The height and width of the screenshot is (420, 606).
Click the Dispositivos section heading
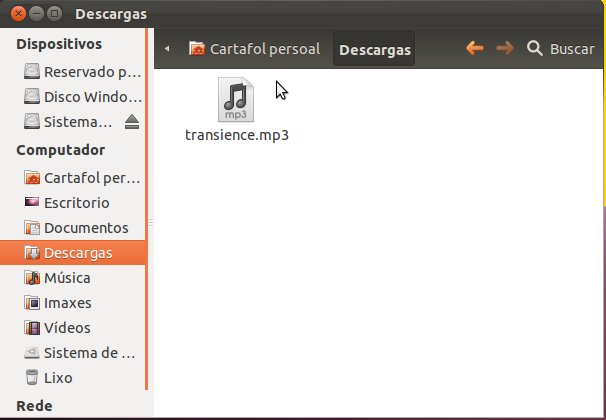[59, 44]
